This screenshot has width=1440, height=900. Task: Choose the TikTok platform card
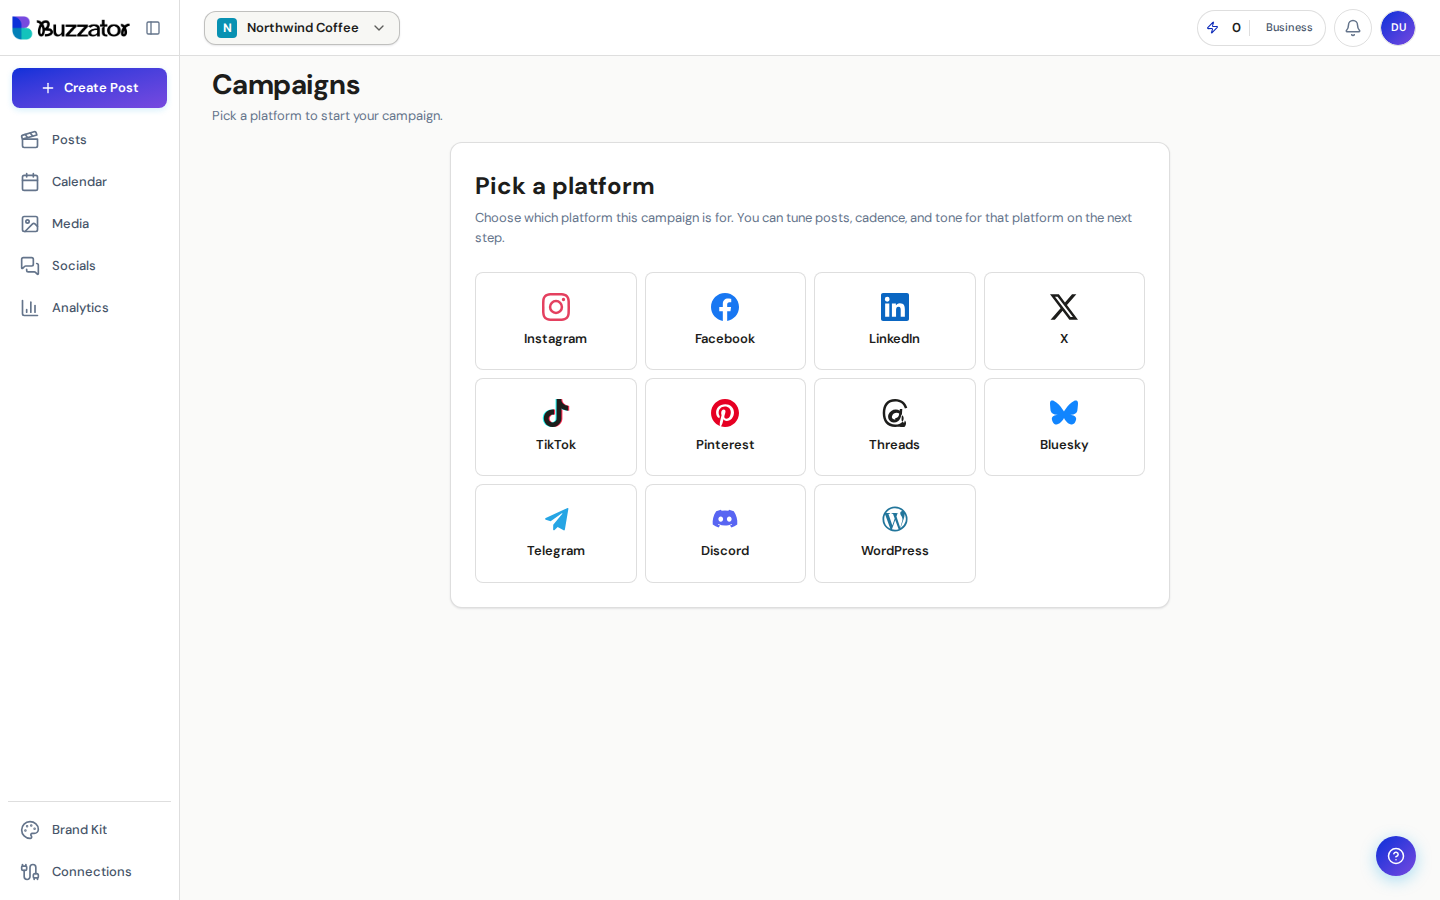(555, 427)
